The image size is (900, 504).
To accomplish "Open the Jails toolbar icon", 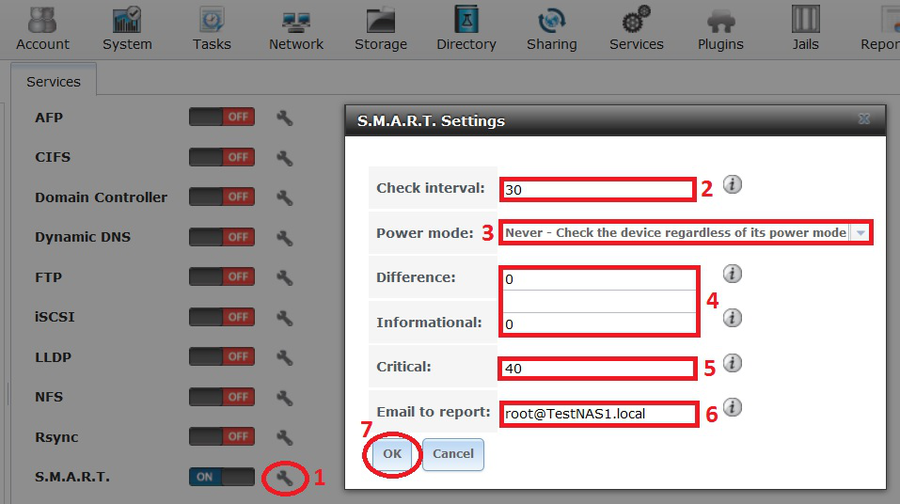I will click(805, 28).
